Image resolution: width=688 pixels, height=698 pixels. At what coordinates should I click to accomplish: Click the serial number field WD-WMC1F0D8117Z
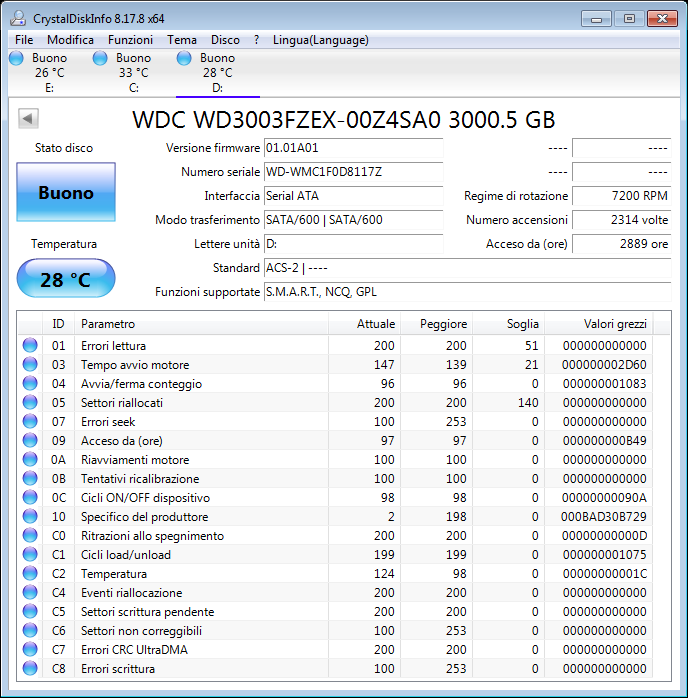pyautogui.click(x=353, y=172)
